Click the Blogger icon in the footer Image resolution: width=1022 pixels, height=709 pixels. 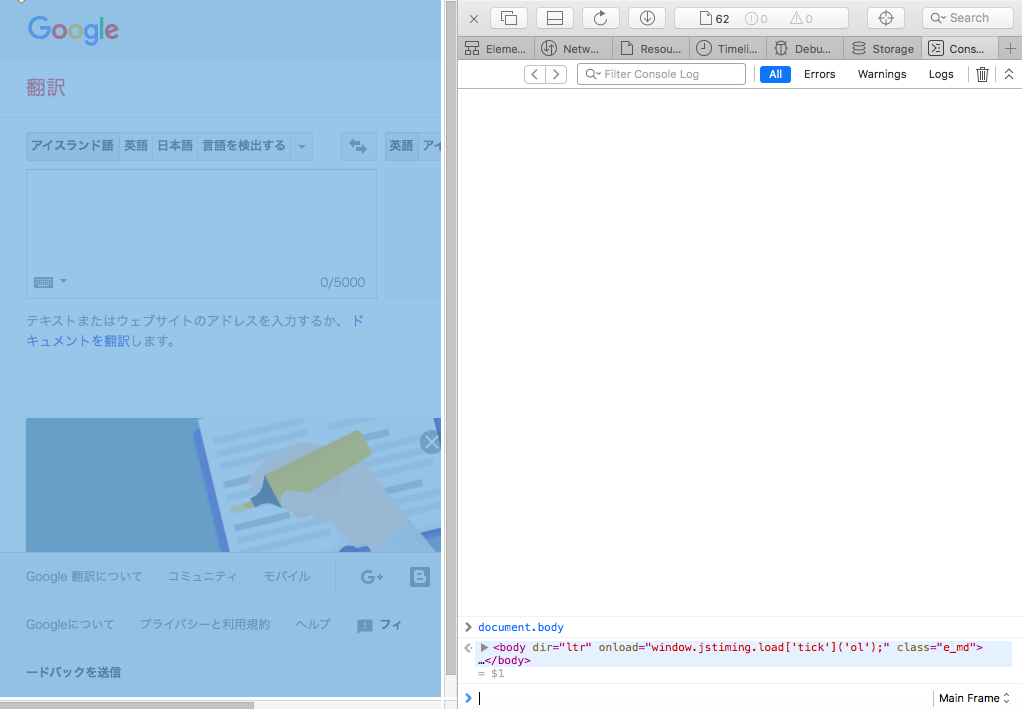pos(420,577)
